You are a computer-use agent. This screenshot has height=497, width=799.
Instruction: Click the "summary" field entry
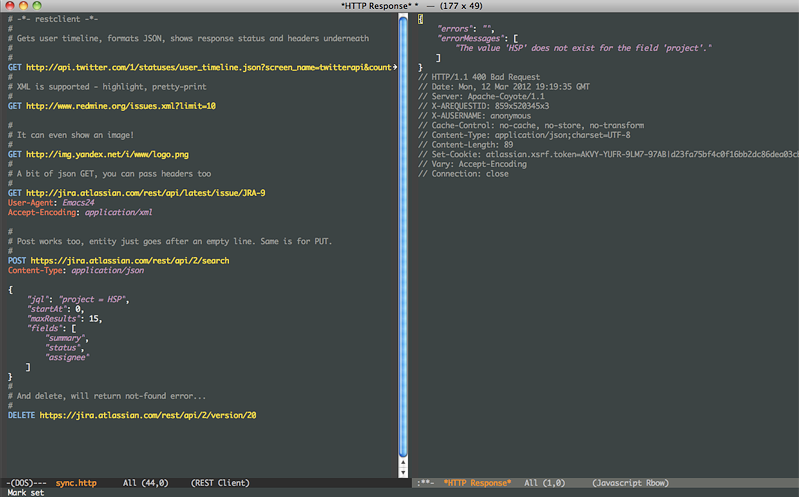67,338
